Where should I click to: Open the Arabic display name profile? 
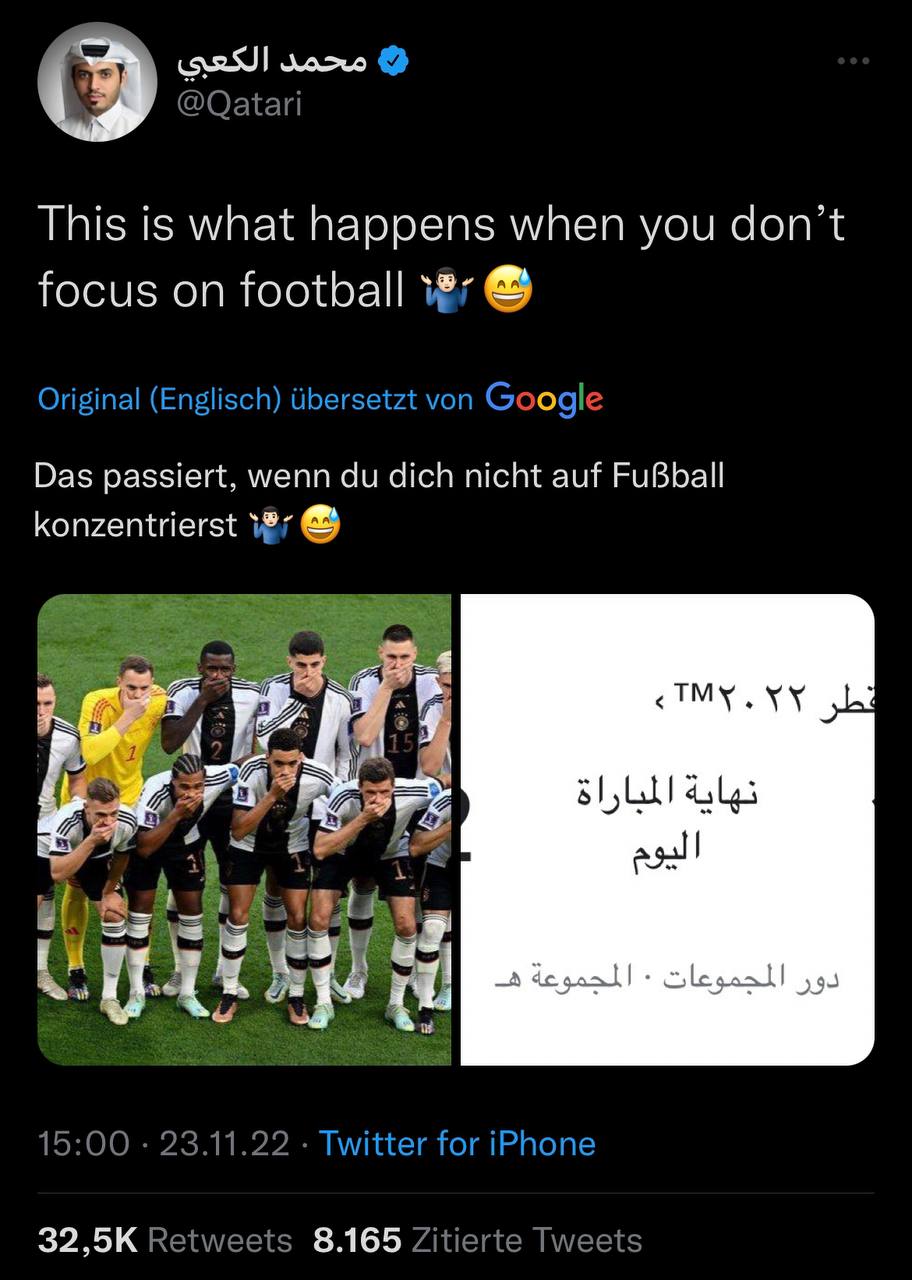(273, 61)
